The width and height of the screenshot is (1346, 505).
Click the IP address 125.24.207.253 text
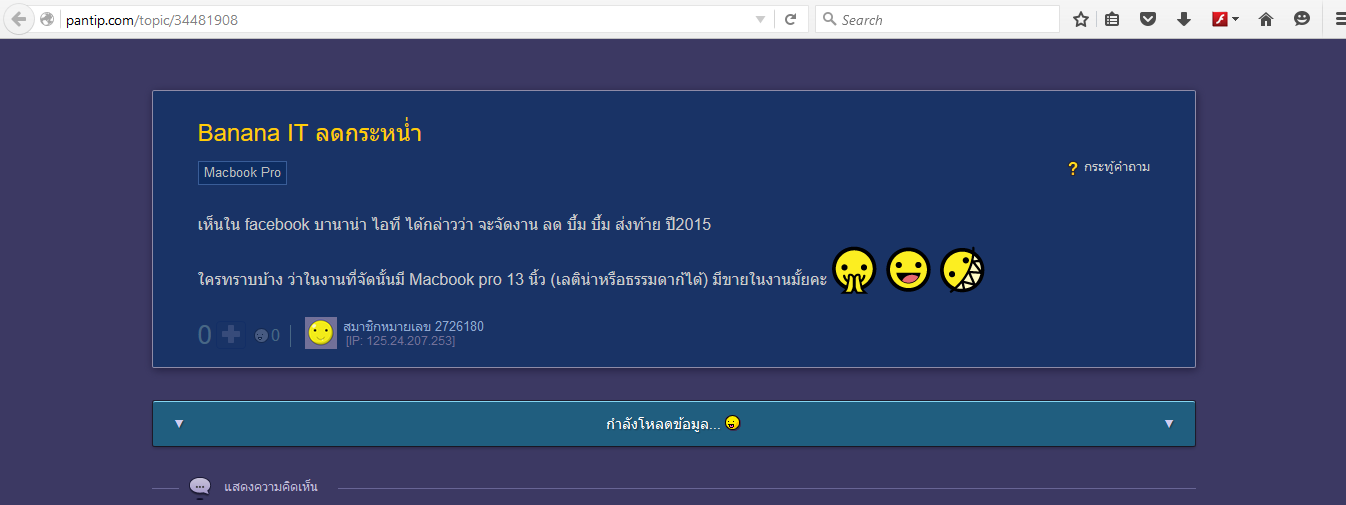tap(400, 341)
